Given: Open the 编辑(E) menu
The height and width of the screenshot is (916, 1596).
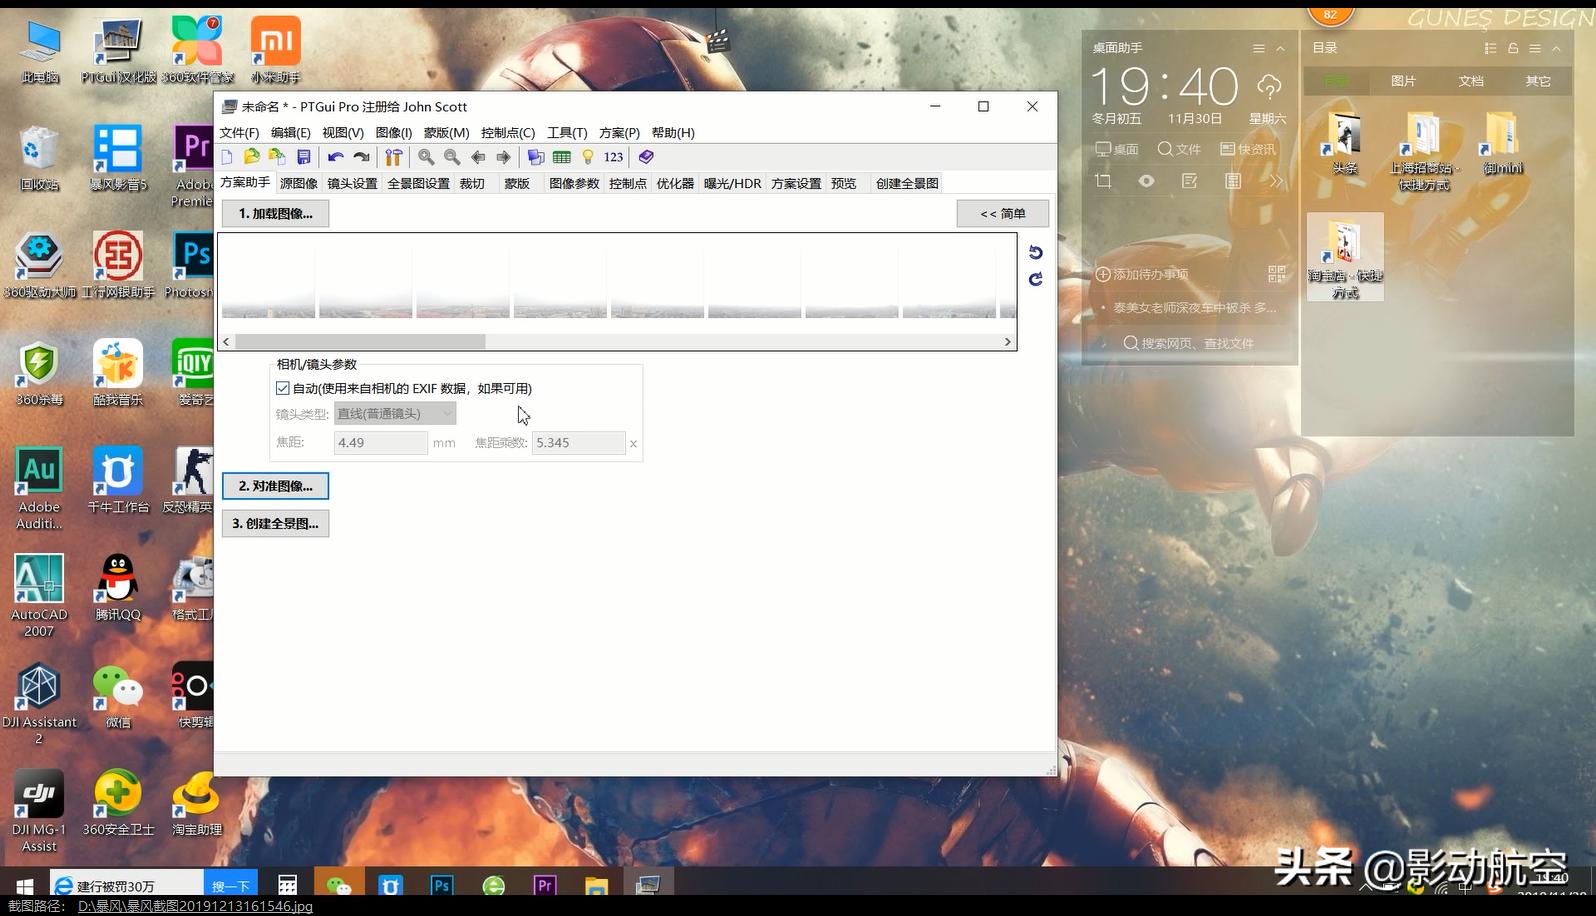Looking at the screenshot, I should click(291, 132).
